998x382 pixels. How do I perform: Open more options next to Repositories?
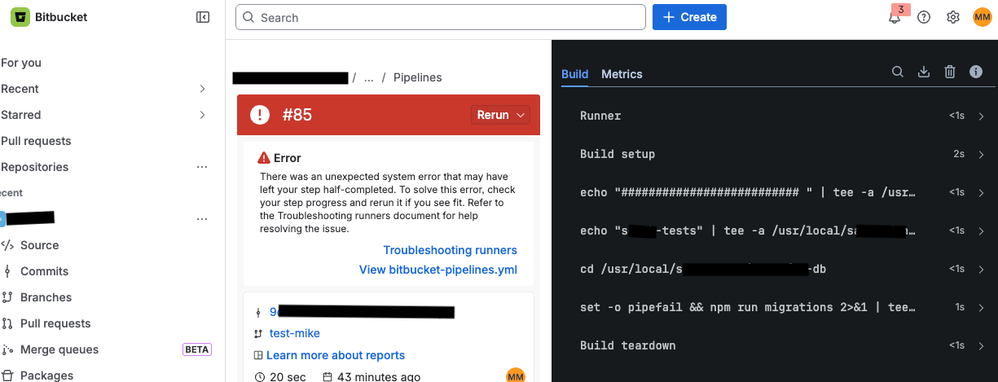[x=202, y=167]
